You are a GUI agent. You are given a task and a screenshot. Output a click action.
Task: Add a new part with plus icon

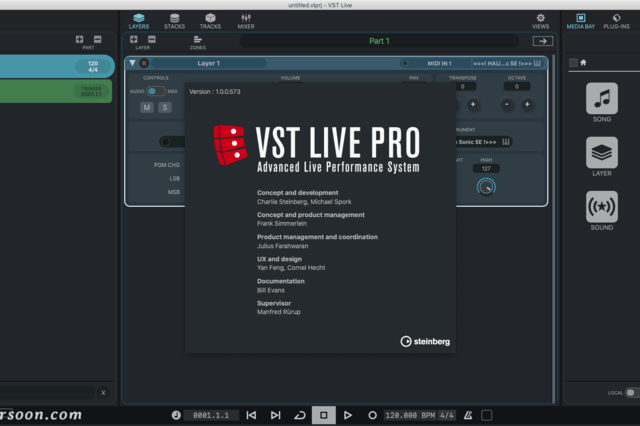click(x=79, y=39)
